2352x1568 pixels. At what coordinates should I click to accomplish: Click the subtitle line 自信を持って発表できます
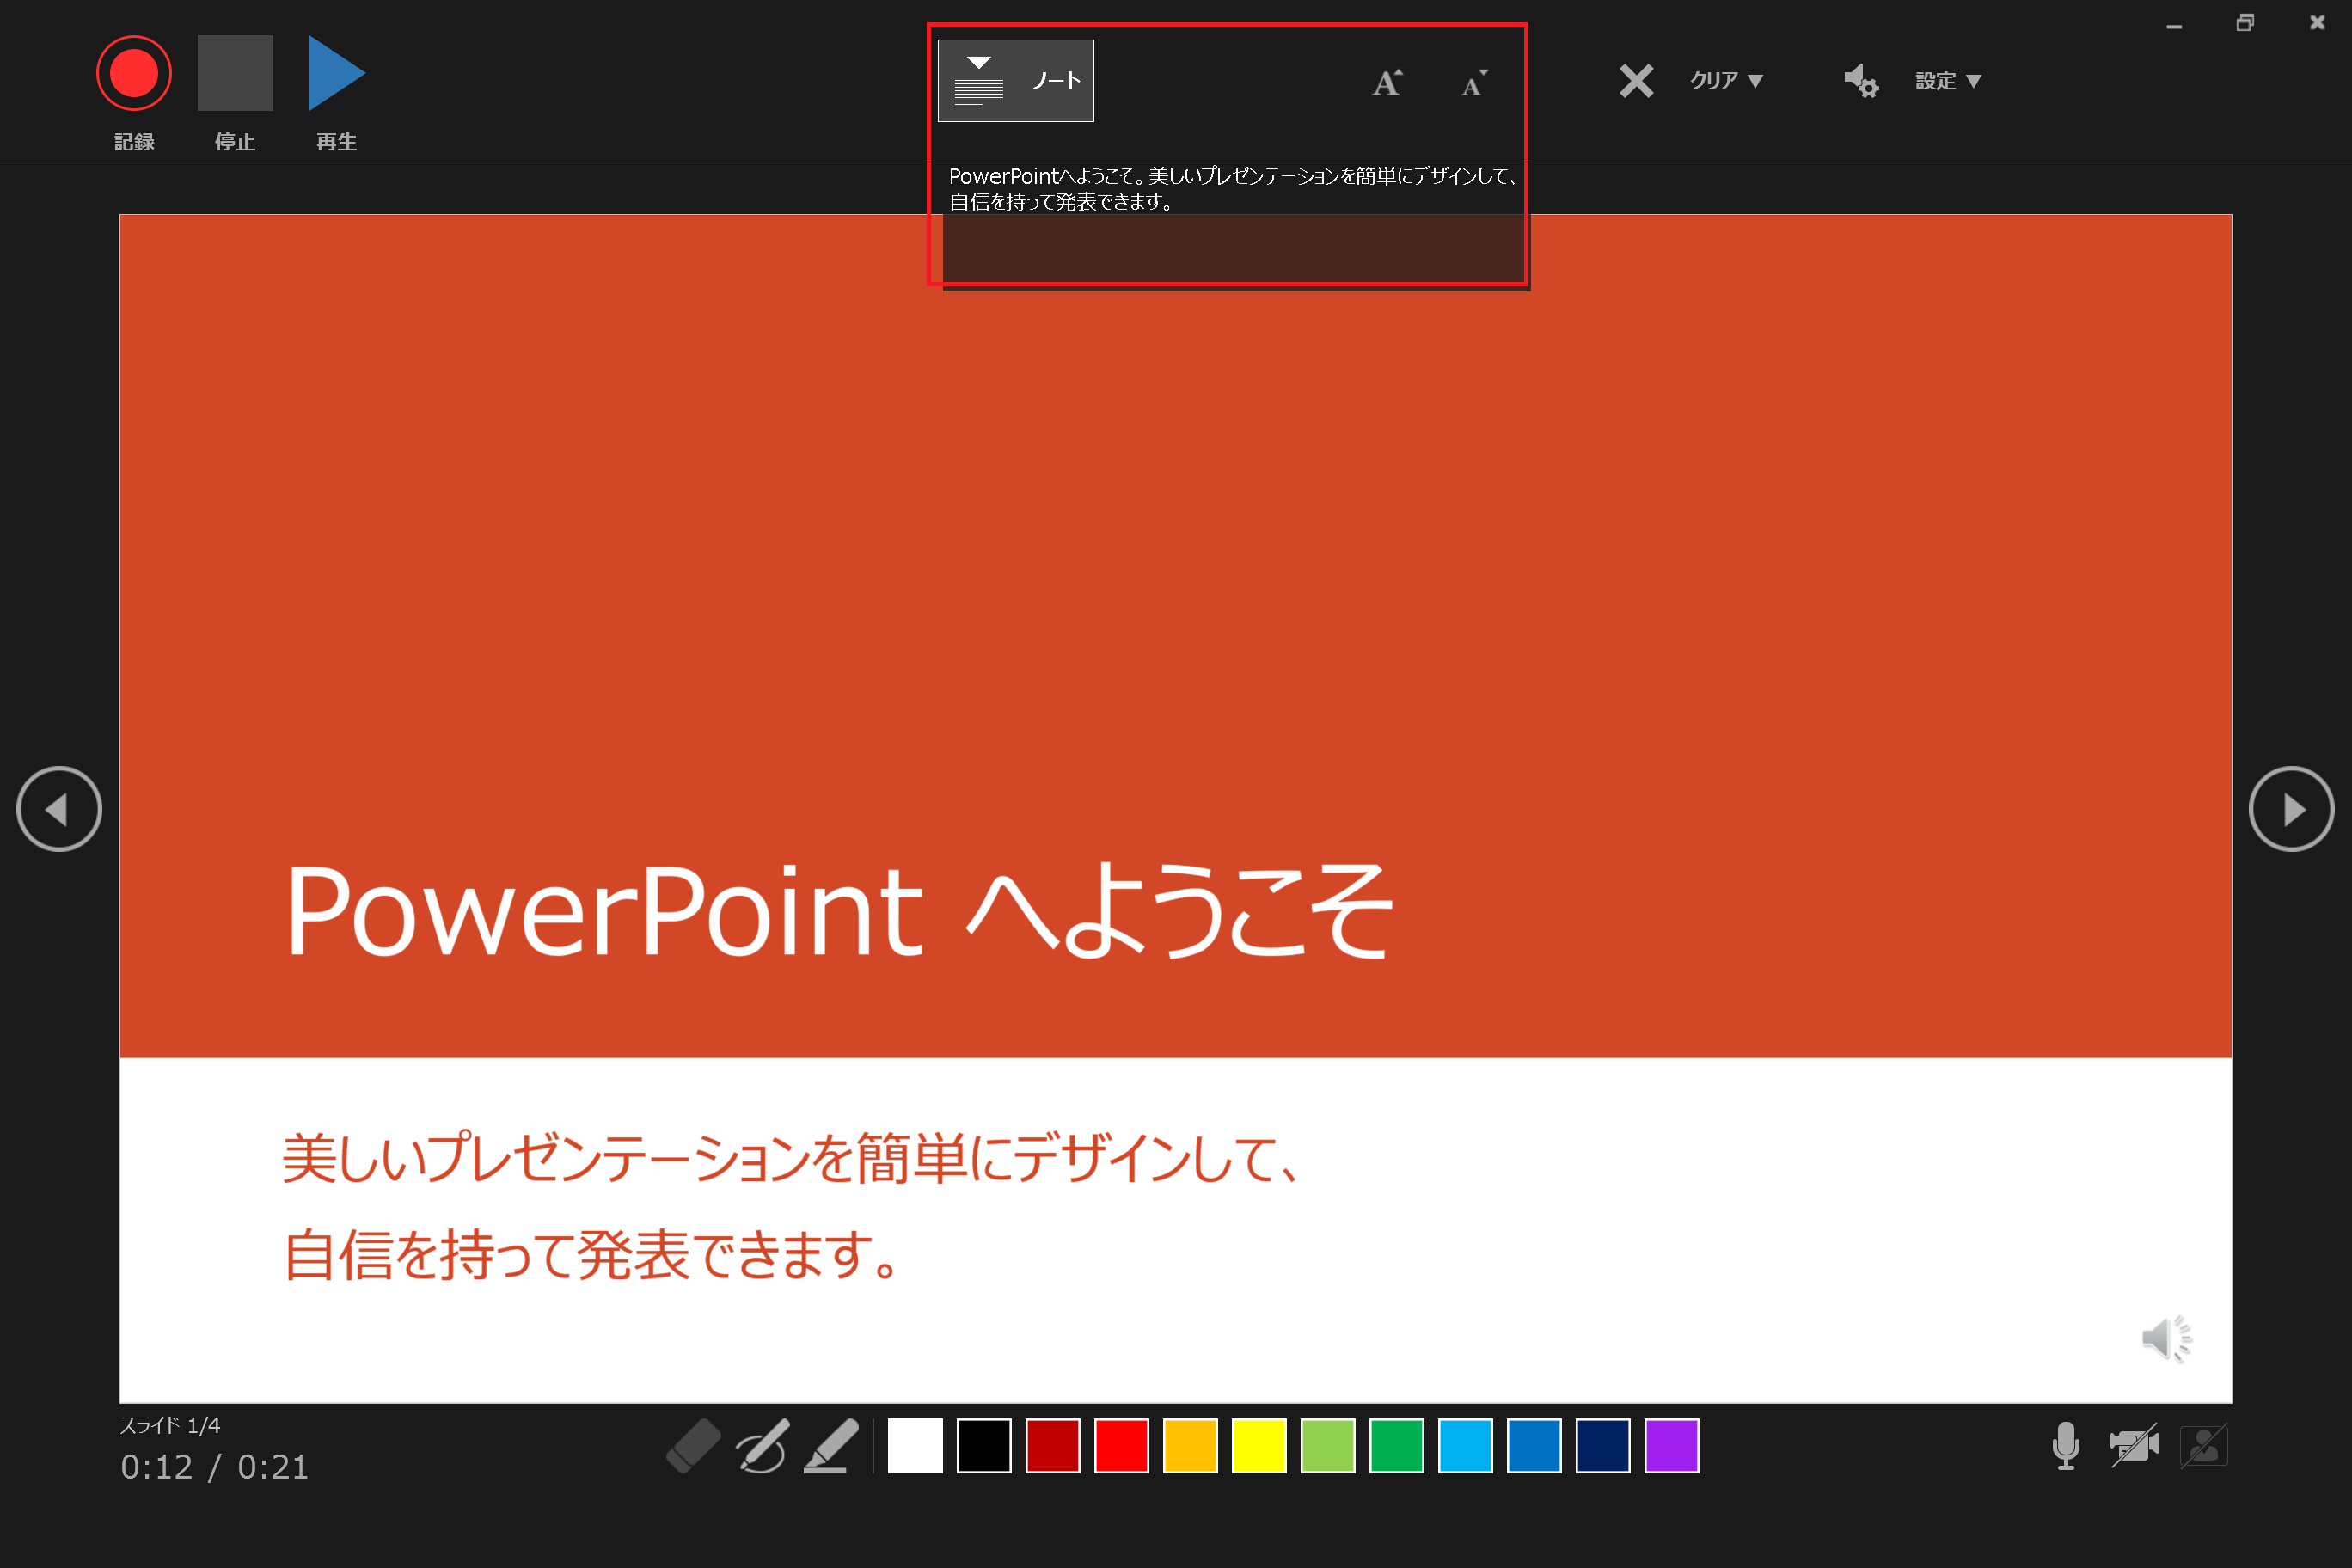(591, 1255)
